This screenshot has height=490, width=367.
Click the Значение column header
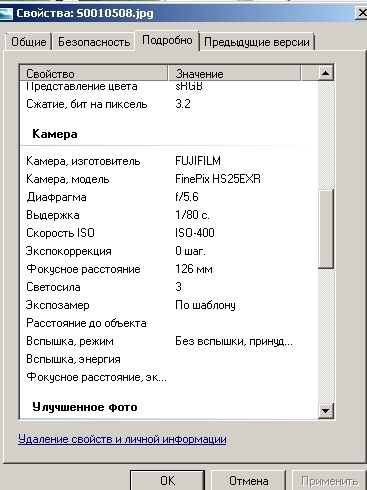234,74
